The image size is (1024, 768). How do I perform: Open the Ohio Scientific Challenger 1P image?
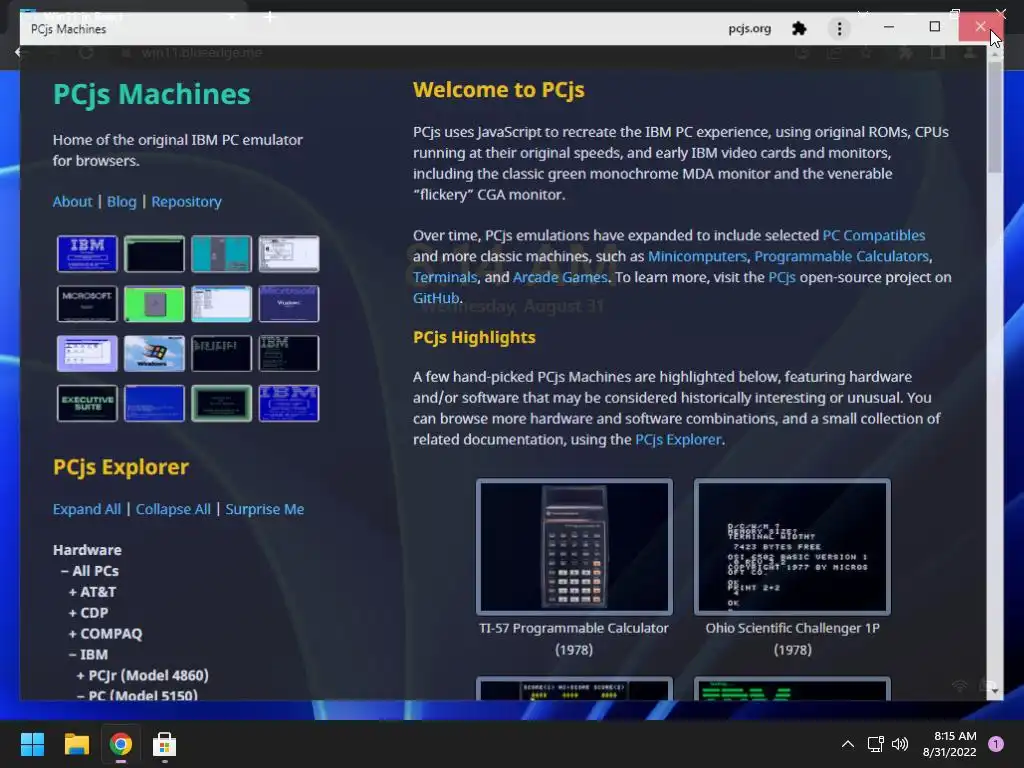792,547
